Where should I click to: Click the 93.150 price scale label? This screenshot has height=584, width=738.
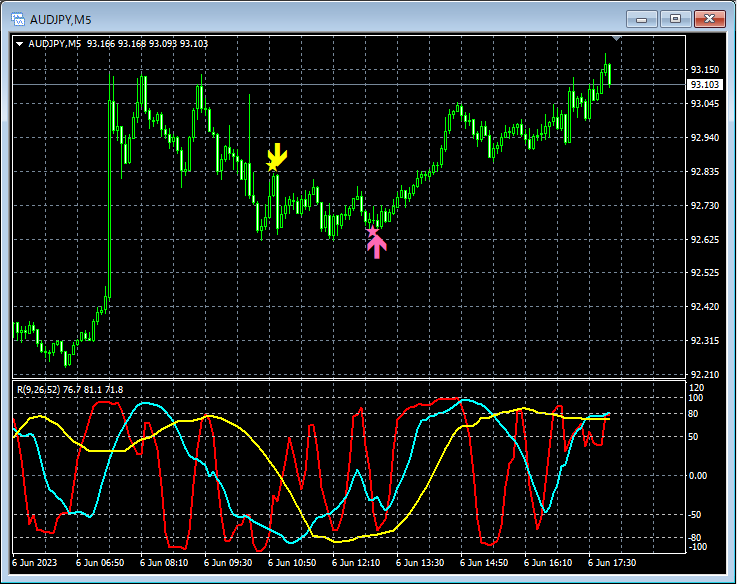(705, 70)
